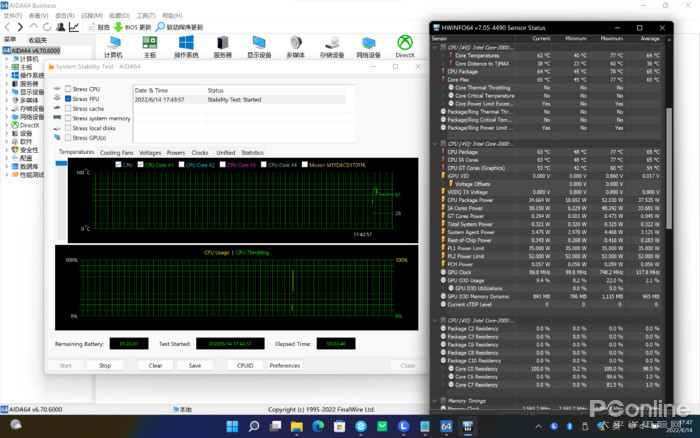The height and width of the screenshot is (438, 700).
Task: Collapse the first CPU [#0] group in HWiNFO
Action: [435, 47]
